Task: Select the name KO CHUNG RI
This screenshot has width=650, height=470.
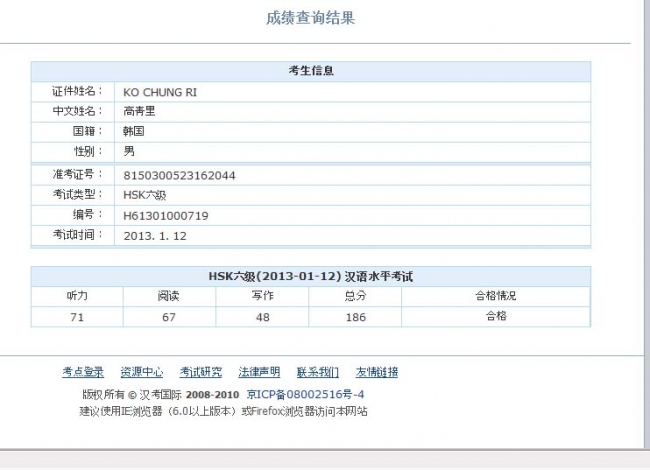Action: [160, 92]
